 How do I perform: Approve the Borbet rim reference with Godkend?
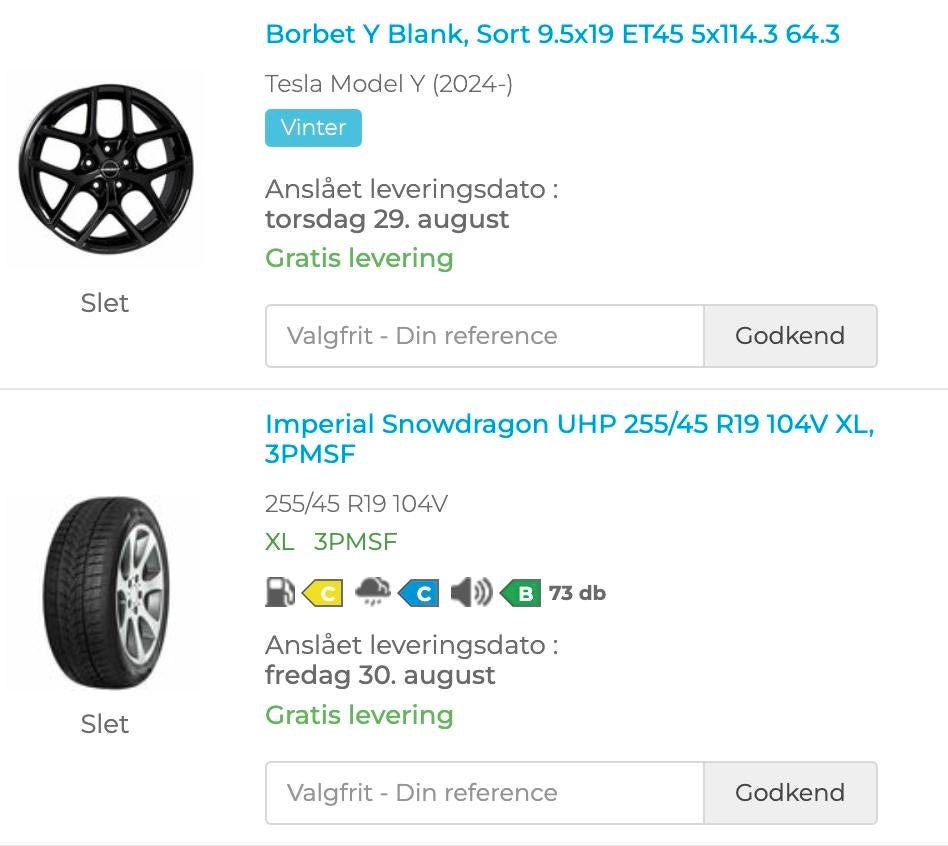[x=790, y=336]
